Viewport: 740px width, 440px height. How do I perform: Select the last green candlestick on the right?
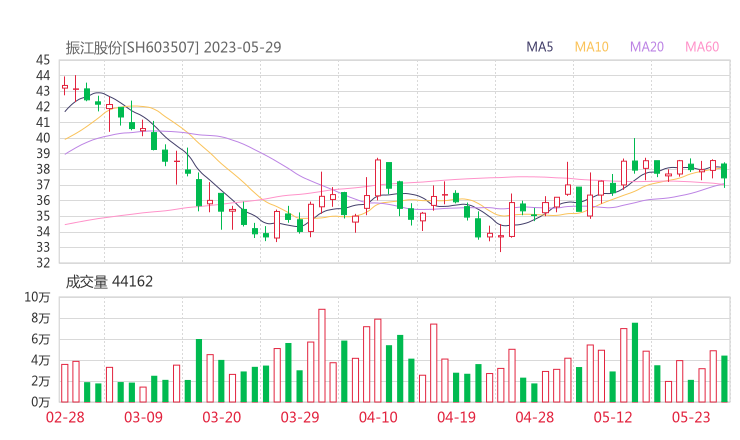[724, 175]
